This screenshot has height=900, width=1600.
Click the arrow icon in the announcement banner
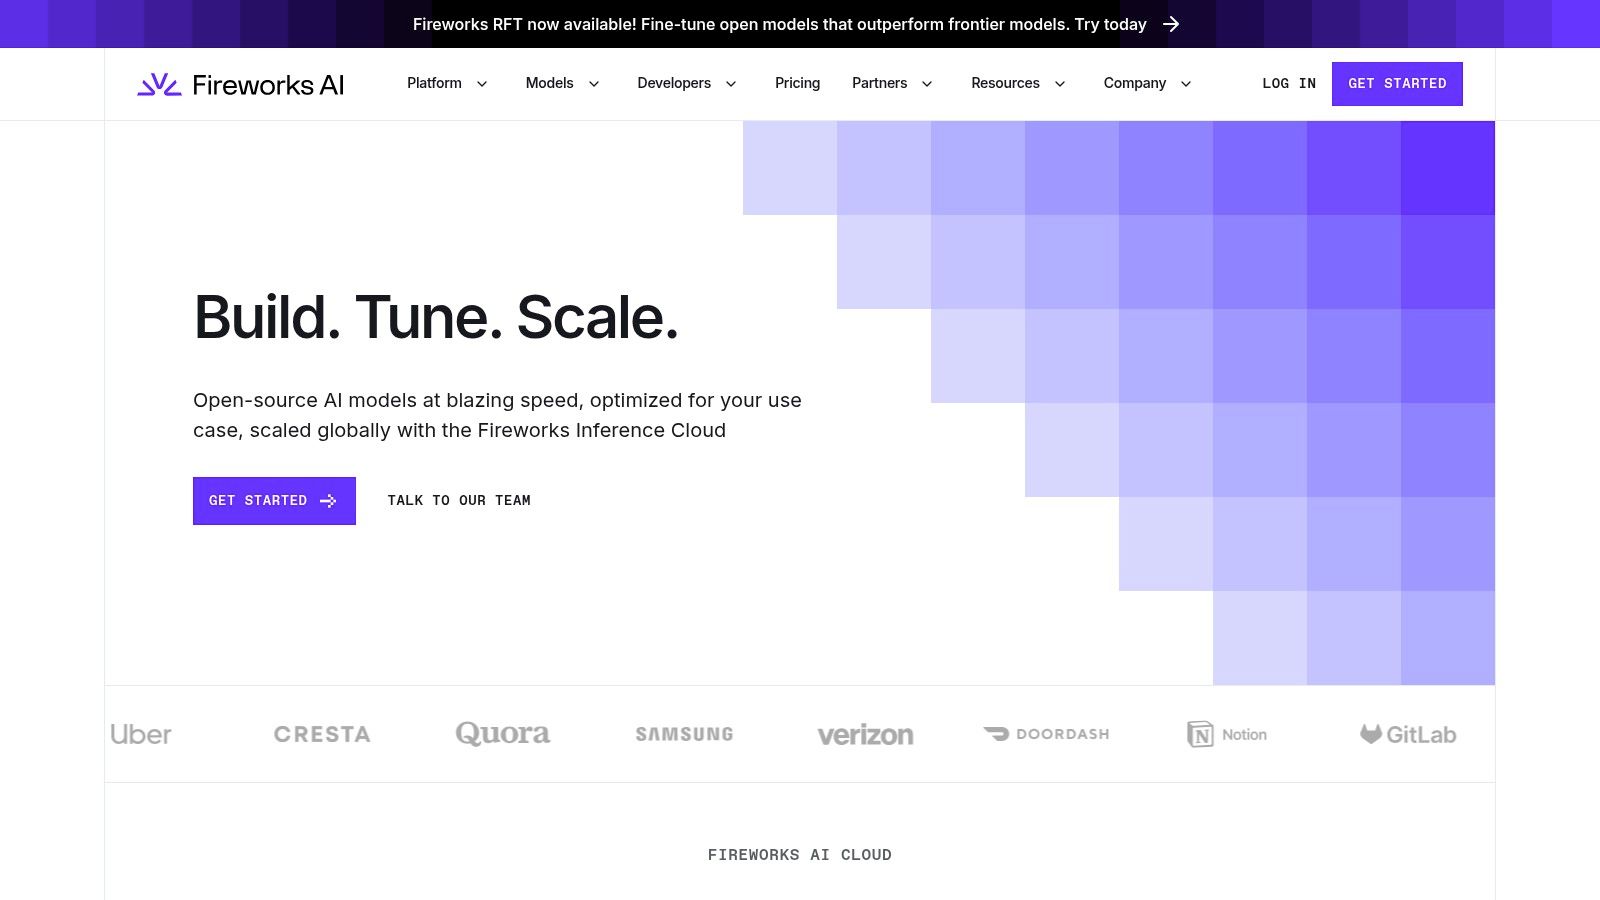[x=1171, y=24]
